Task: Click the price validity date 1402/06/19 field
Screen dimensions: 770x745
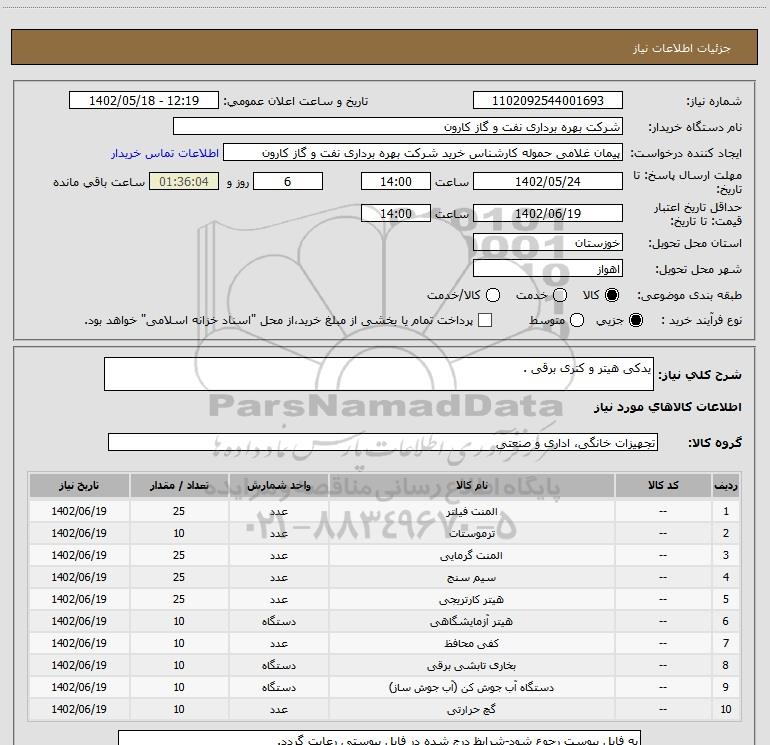Action: [x=548, y=213]
